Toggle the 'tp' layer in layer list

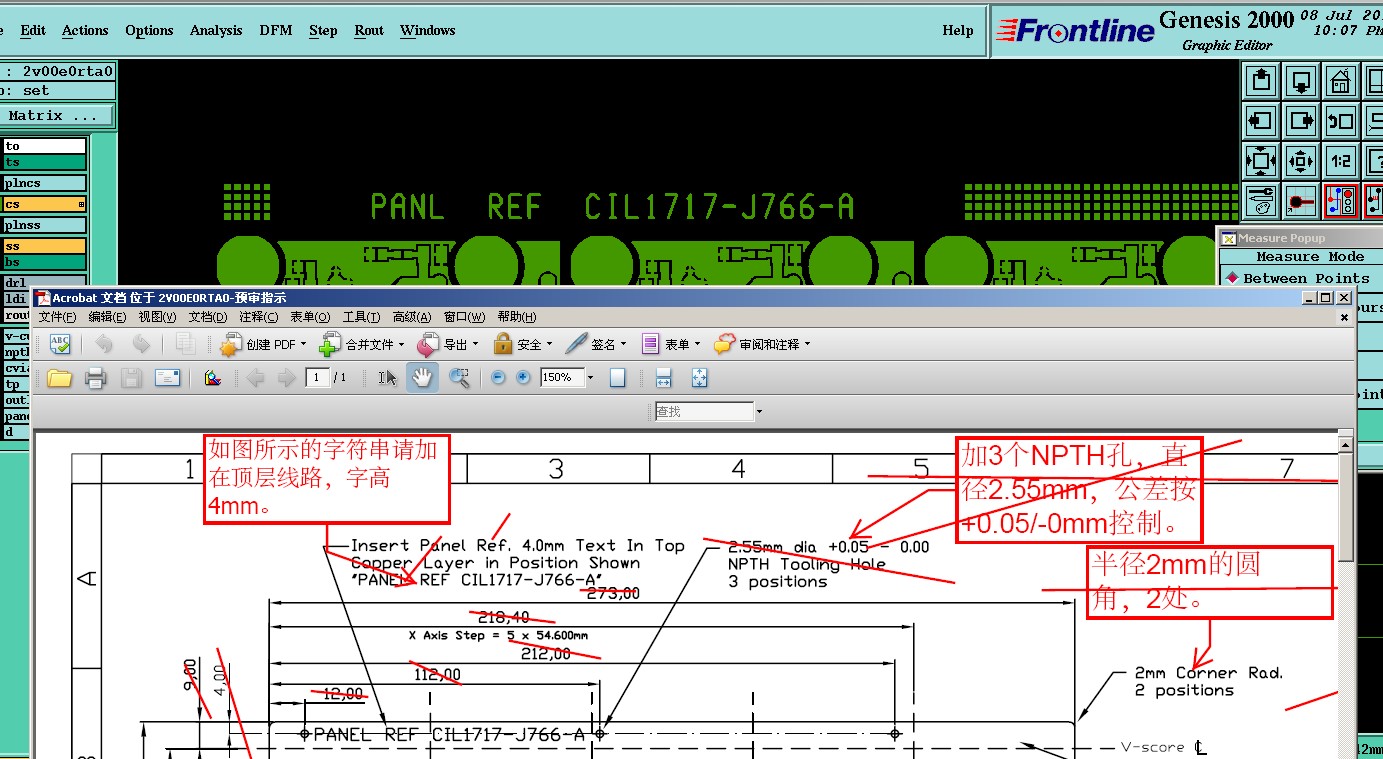[x=16, y=384]
